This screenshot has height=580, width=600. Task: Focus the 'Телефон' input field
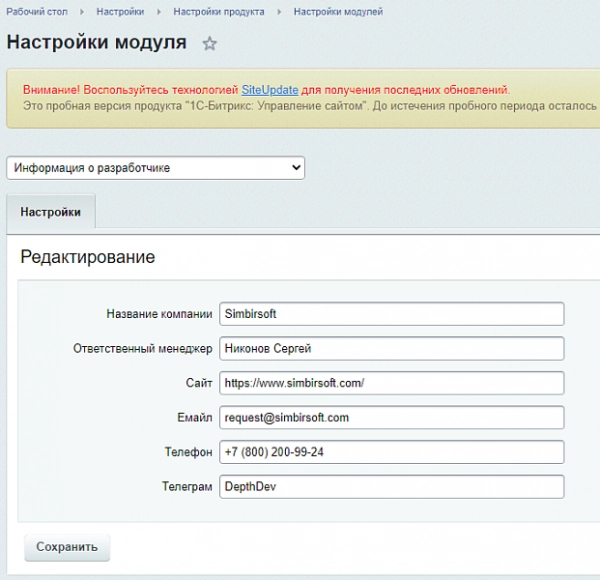(391, 452)
